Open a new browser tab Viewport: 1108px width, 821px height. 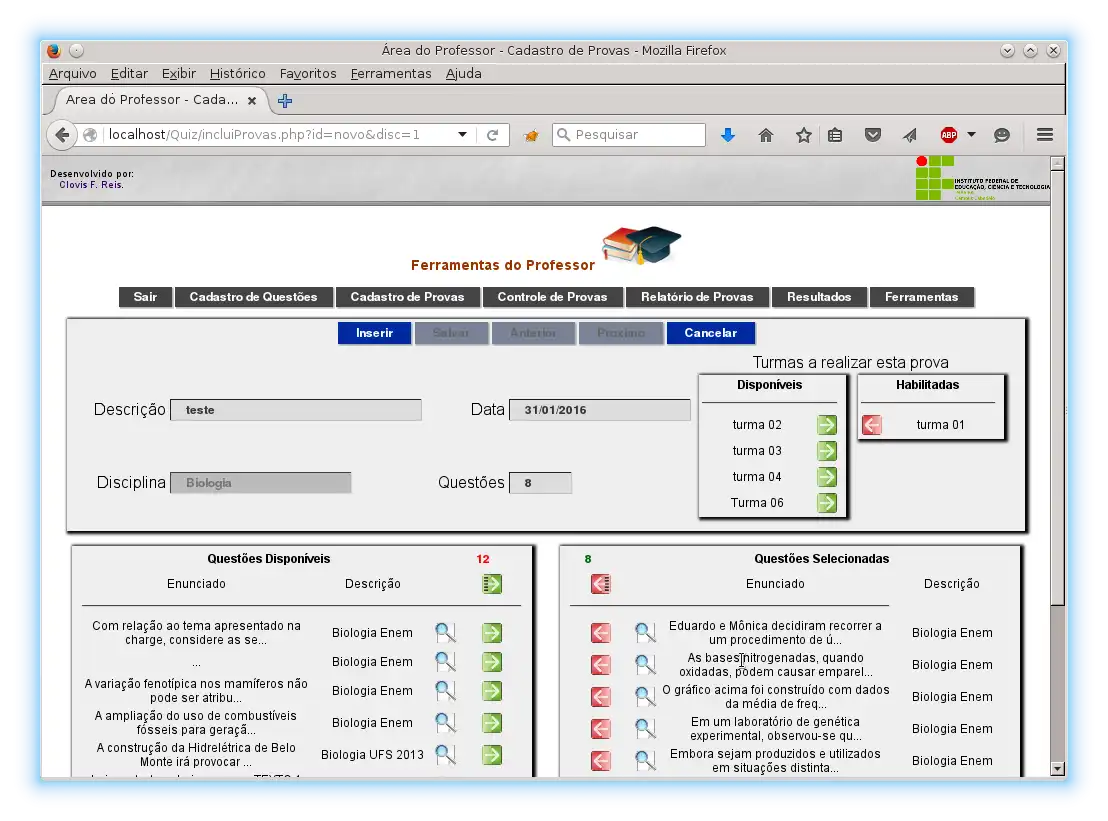coord(285,100)
